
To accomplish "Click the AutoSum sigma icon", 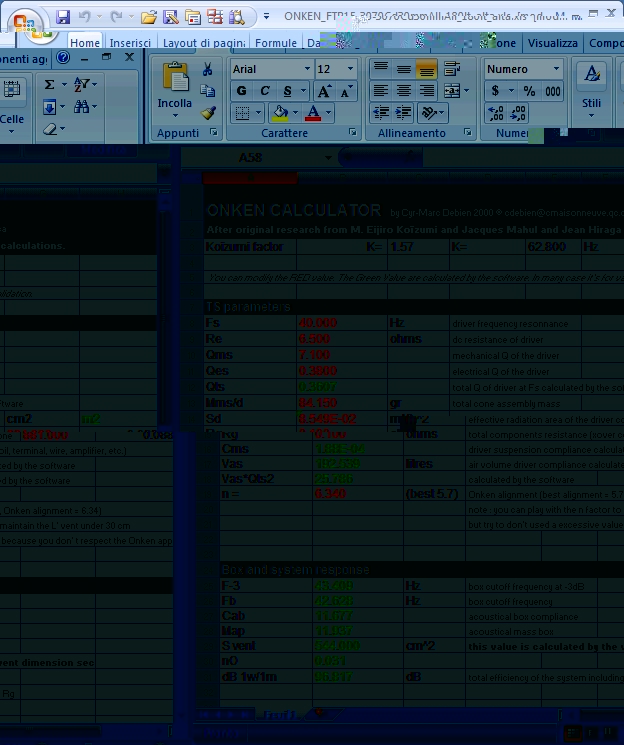I will 49,85.
